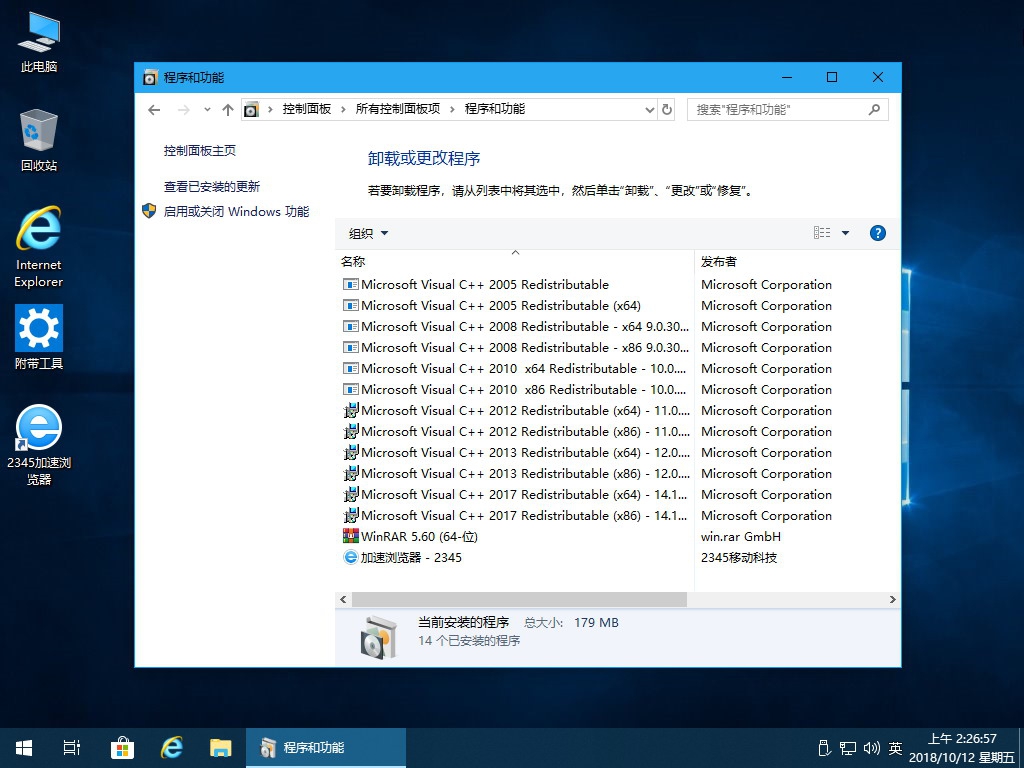Screen dimensions: 1024x768
Task: Select Visual C++ 2012 Redistributable (x86) row
Action: point(618,432)
